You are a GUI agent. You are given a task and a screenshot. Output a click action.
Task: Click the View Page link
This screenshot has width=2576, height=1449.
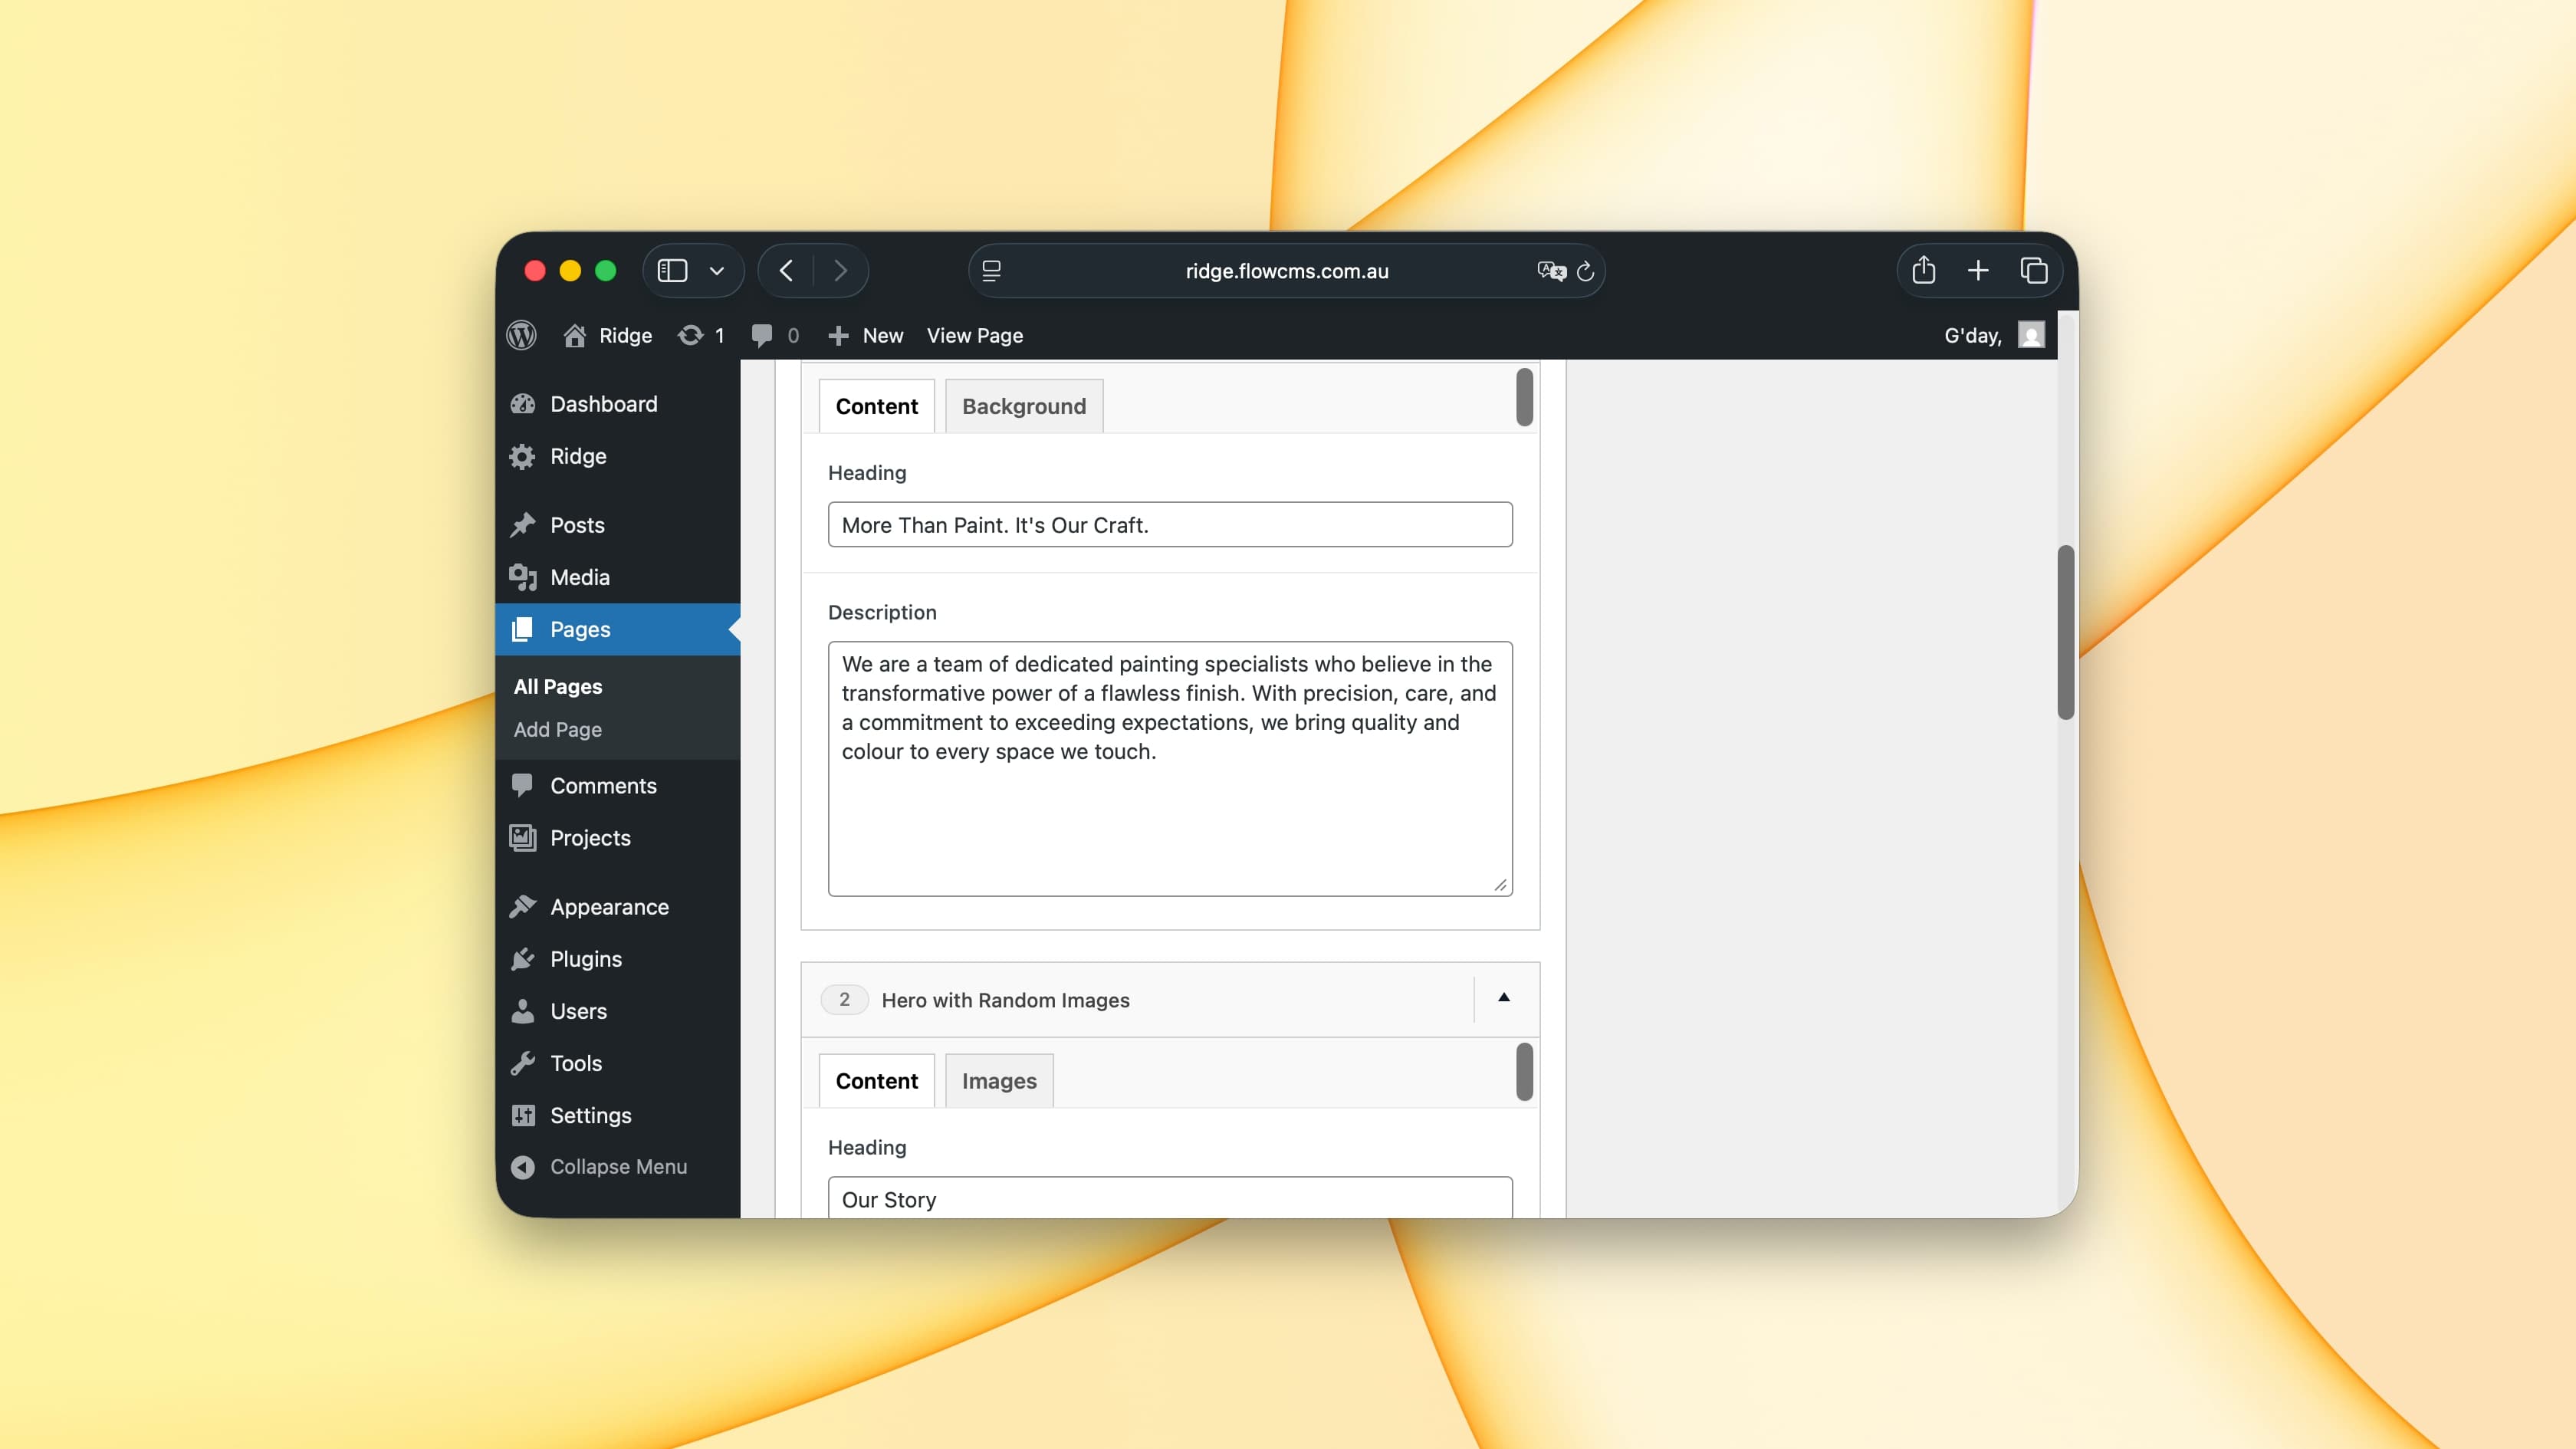coord(974,335)
